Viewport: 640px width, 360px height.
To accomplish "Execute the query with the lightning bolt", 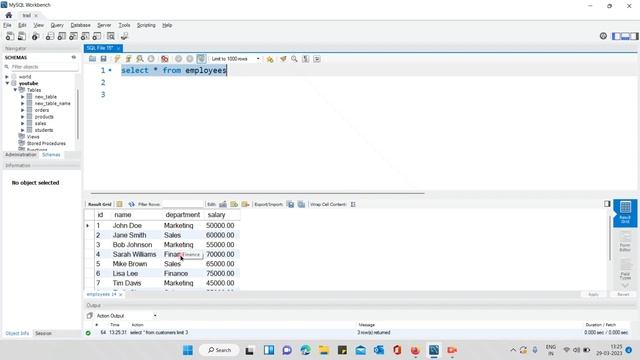I will coord(117,59).
